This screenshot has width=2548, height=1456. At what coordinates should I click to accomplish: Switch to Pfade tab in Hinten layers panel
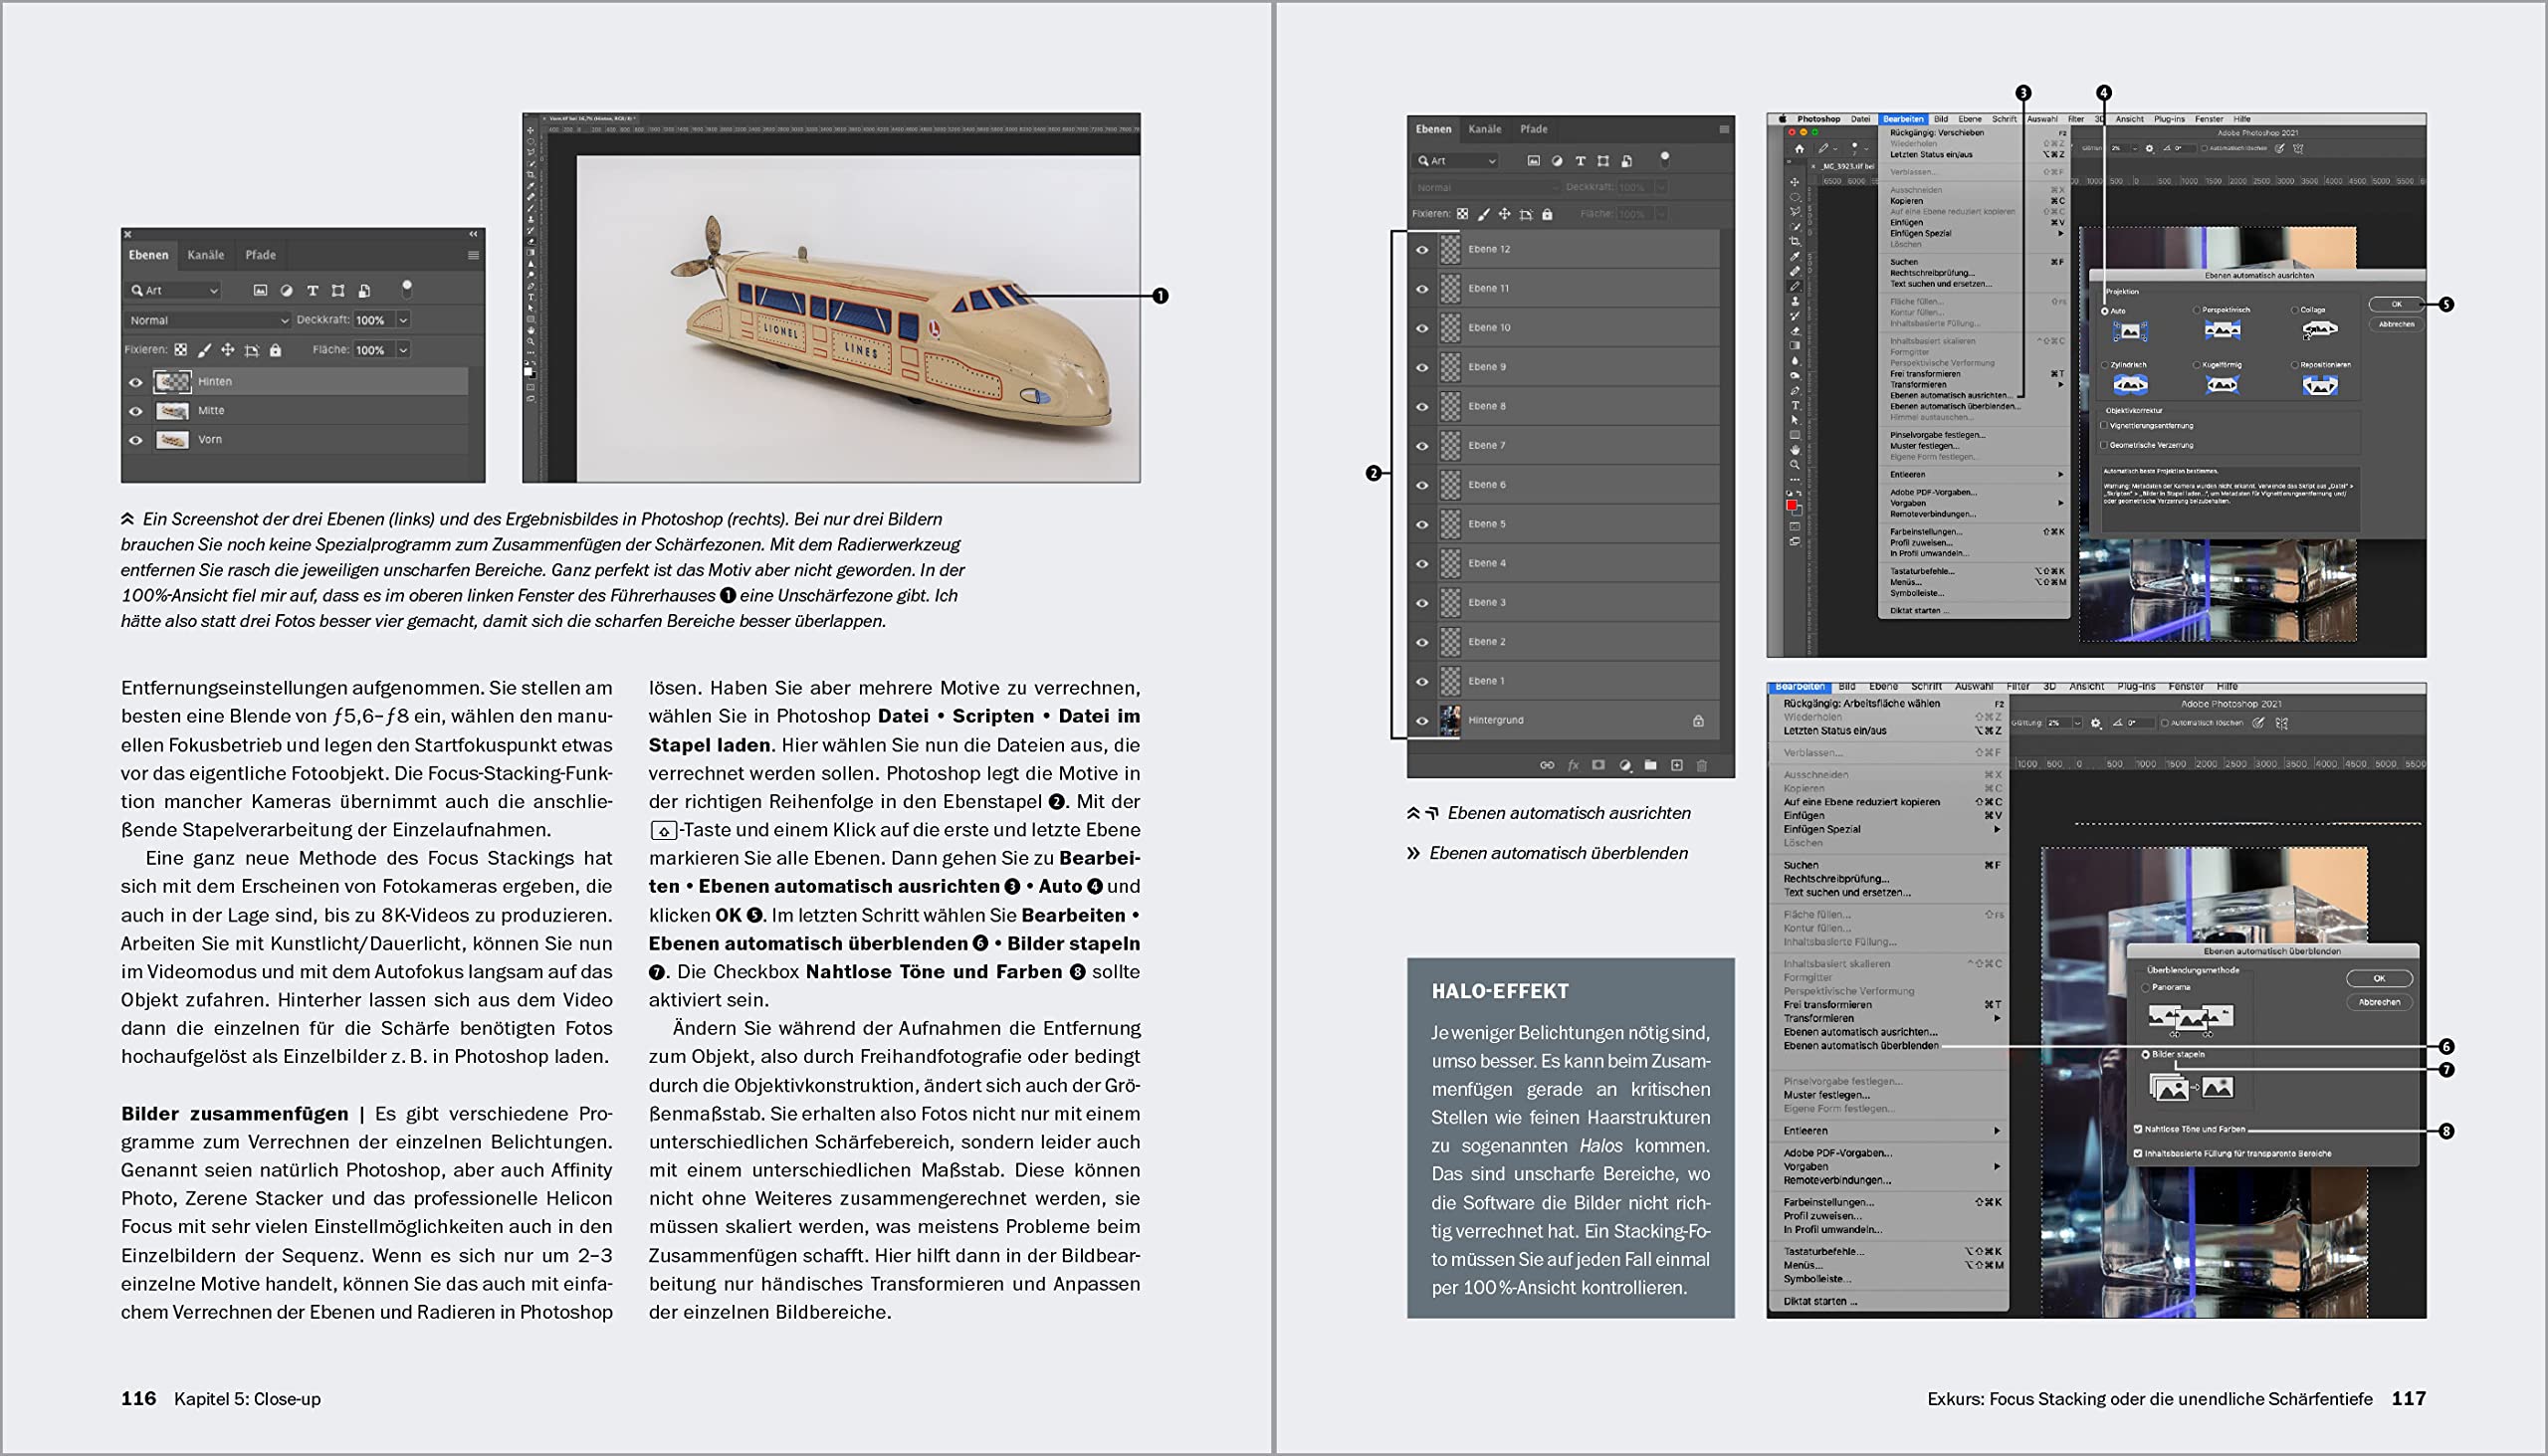point(261,255)
